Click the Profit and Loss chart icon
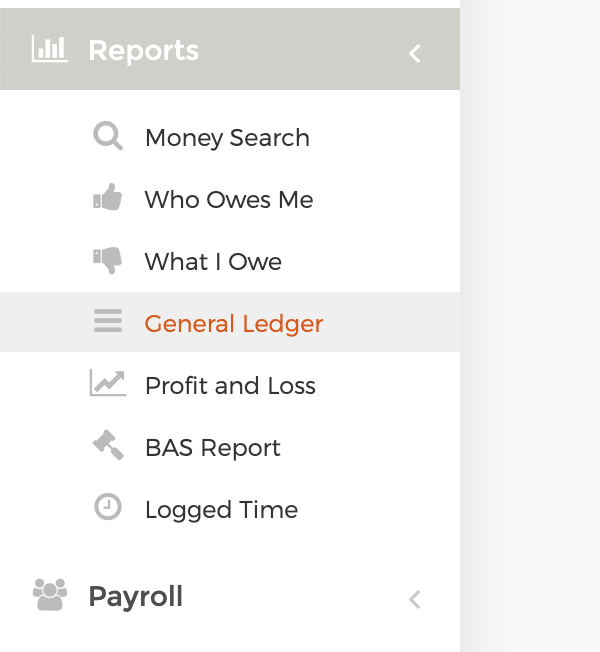 click(108, 383)
